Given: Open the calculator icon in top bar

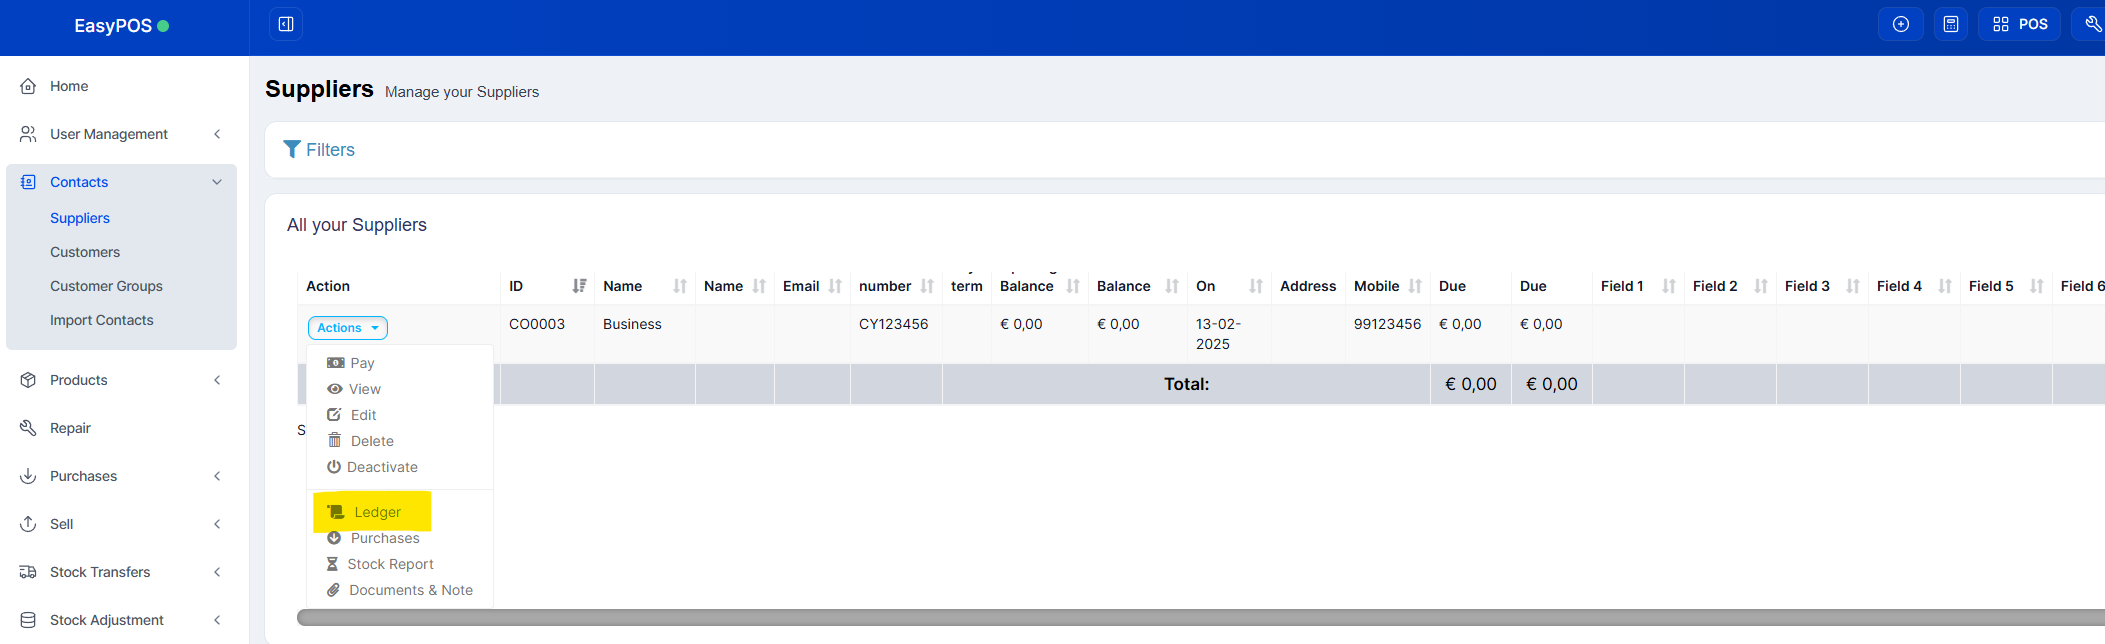Looking at the screenshot, I should [x=1950, y=24].
